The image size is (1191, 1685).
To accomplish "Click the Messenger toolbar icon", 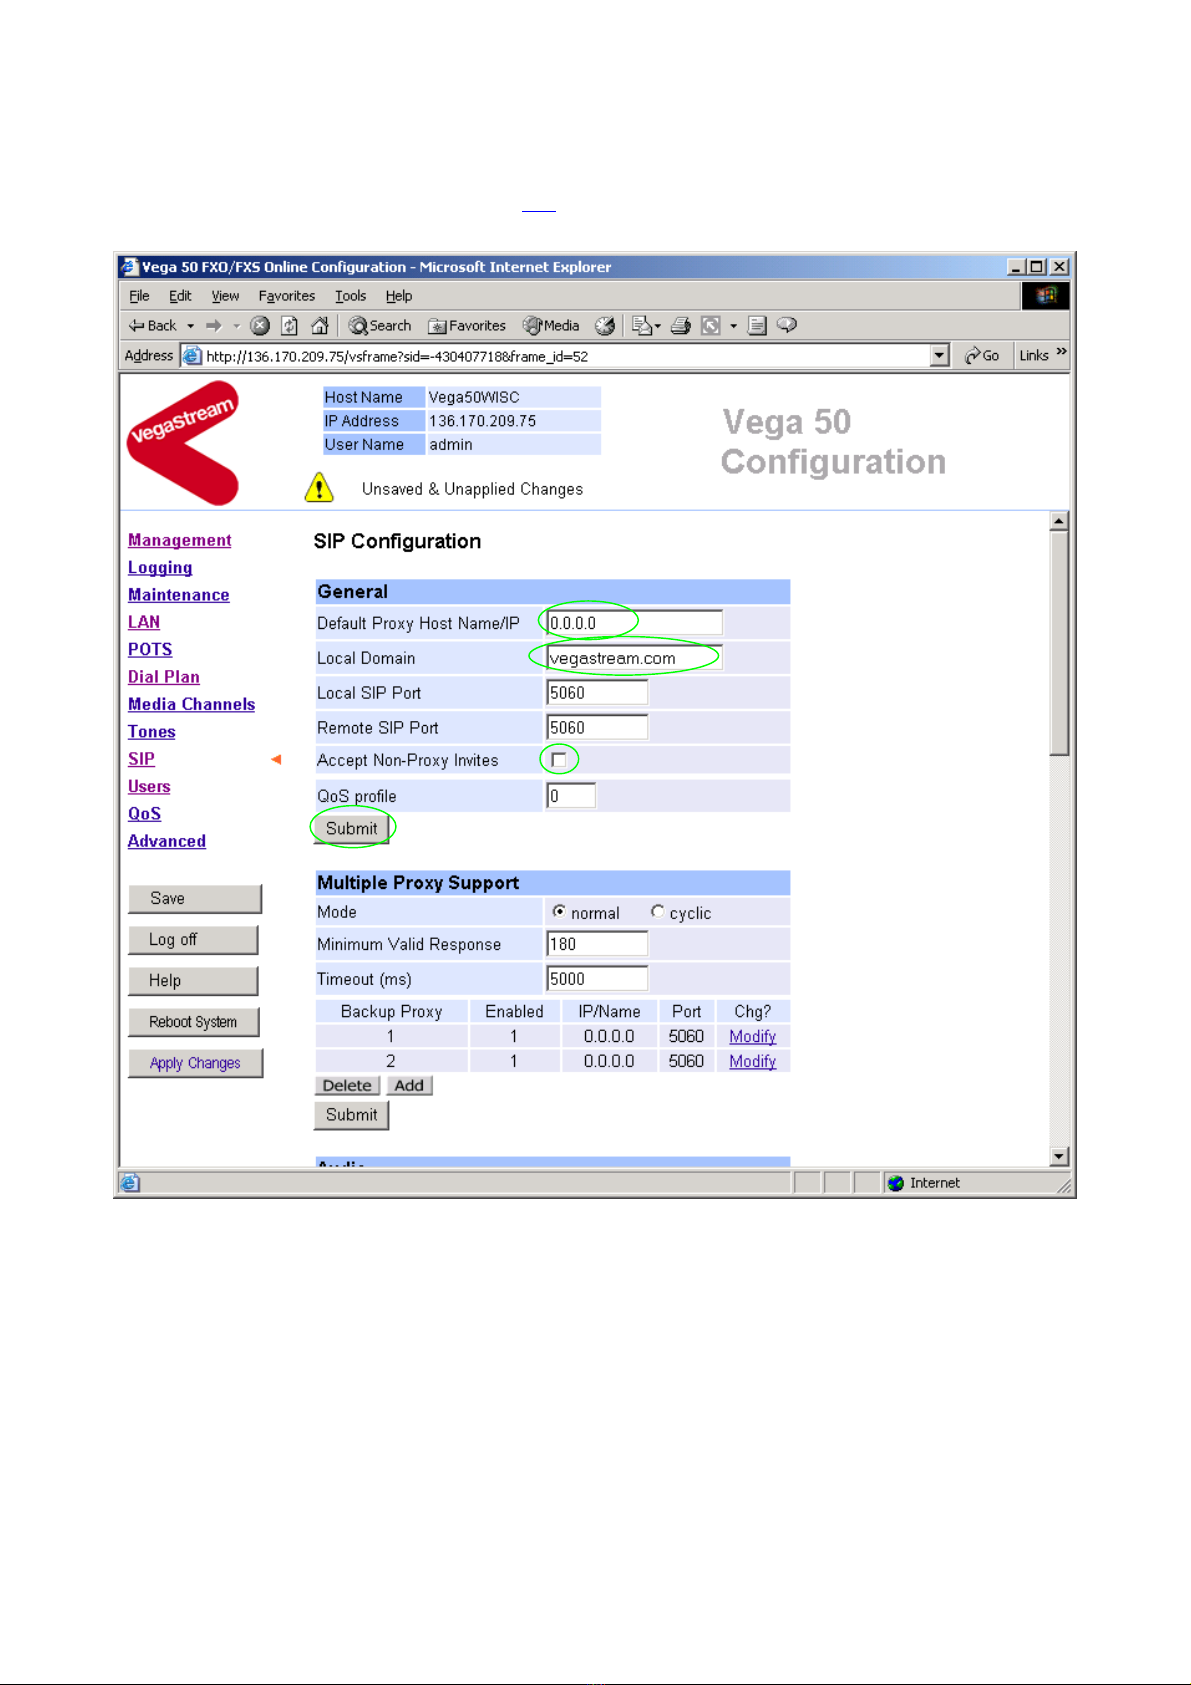I will point(787,326).
